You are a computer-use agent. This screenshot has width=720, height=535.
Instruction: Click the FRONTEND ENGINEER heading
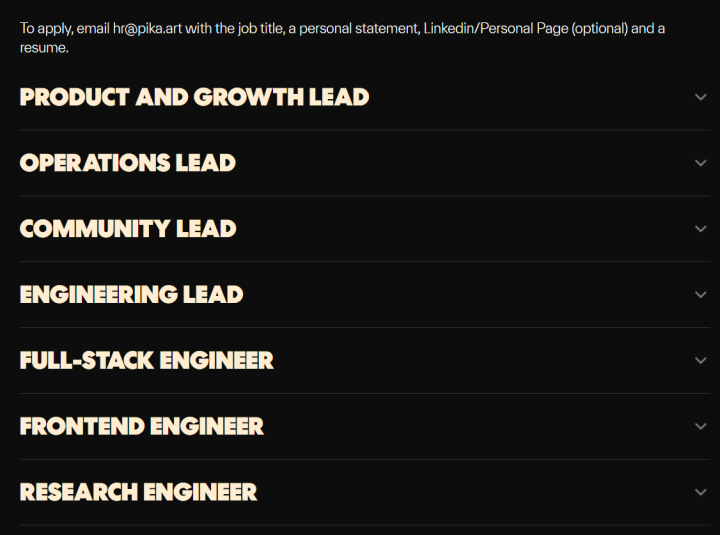tap(142, 426)
